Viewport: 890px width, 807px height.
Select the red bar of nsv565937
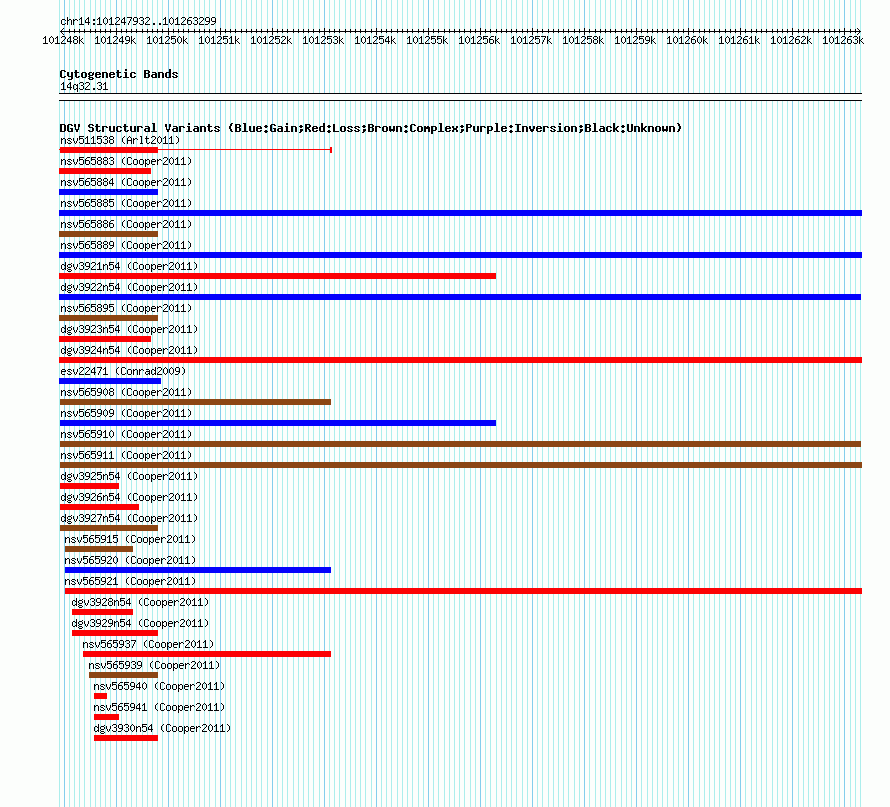[207, 654]
